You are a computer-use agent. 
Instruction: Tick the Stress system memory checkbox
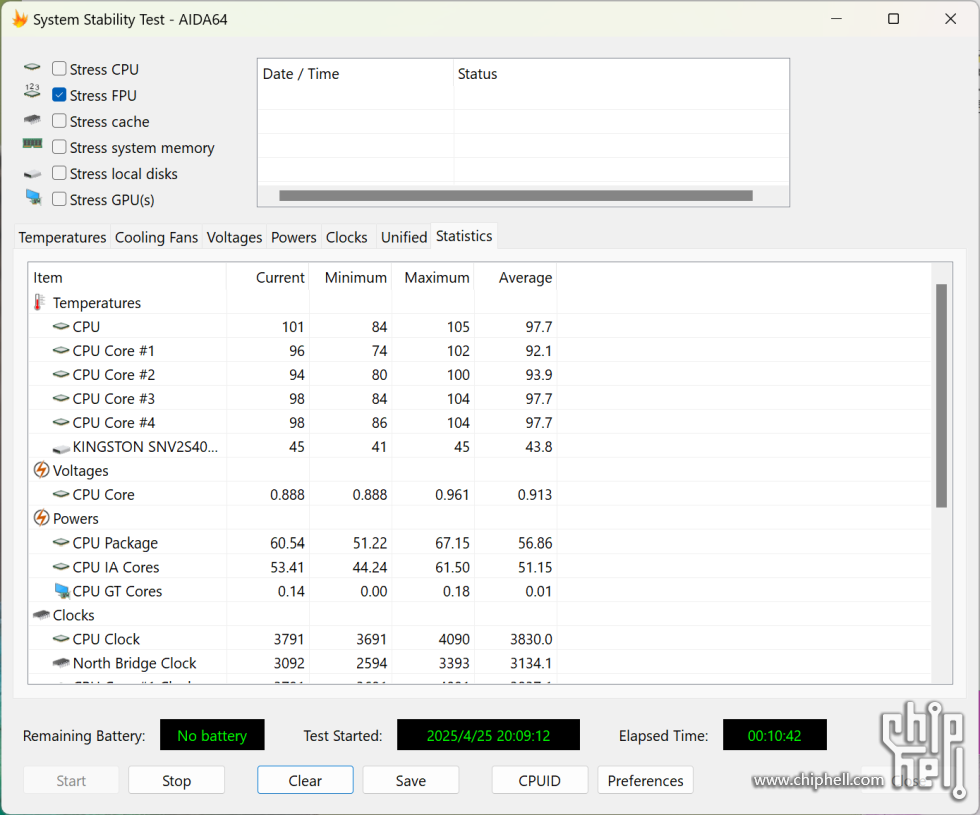click(x=59, y=147)
